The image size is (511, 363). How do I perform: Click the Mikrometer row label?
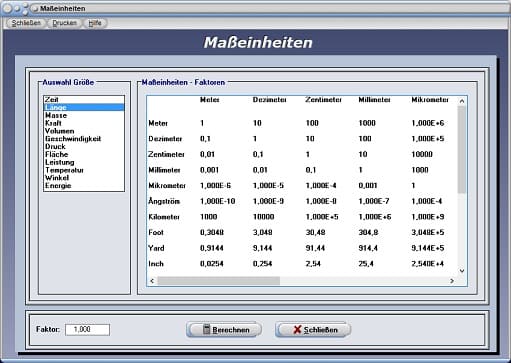(x=167, y=186)
